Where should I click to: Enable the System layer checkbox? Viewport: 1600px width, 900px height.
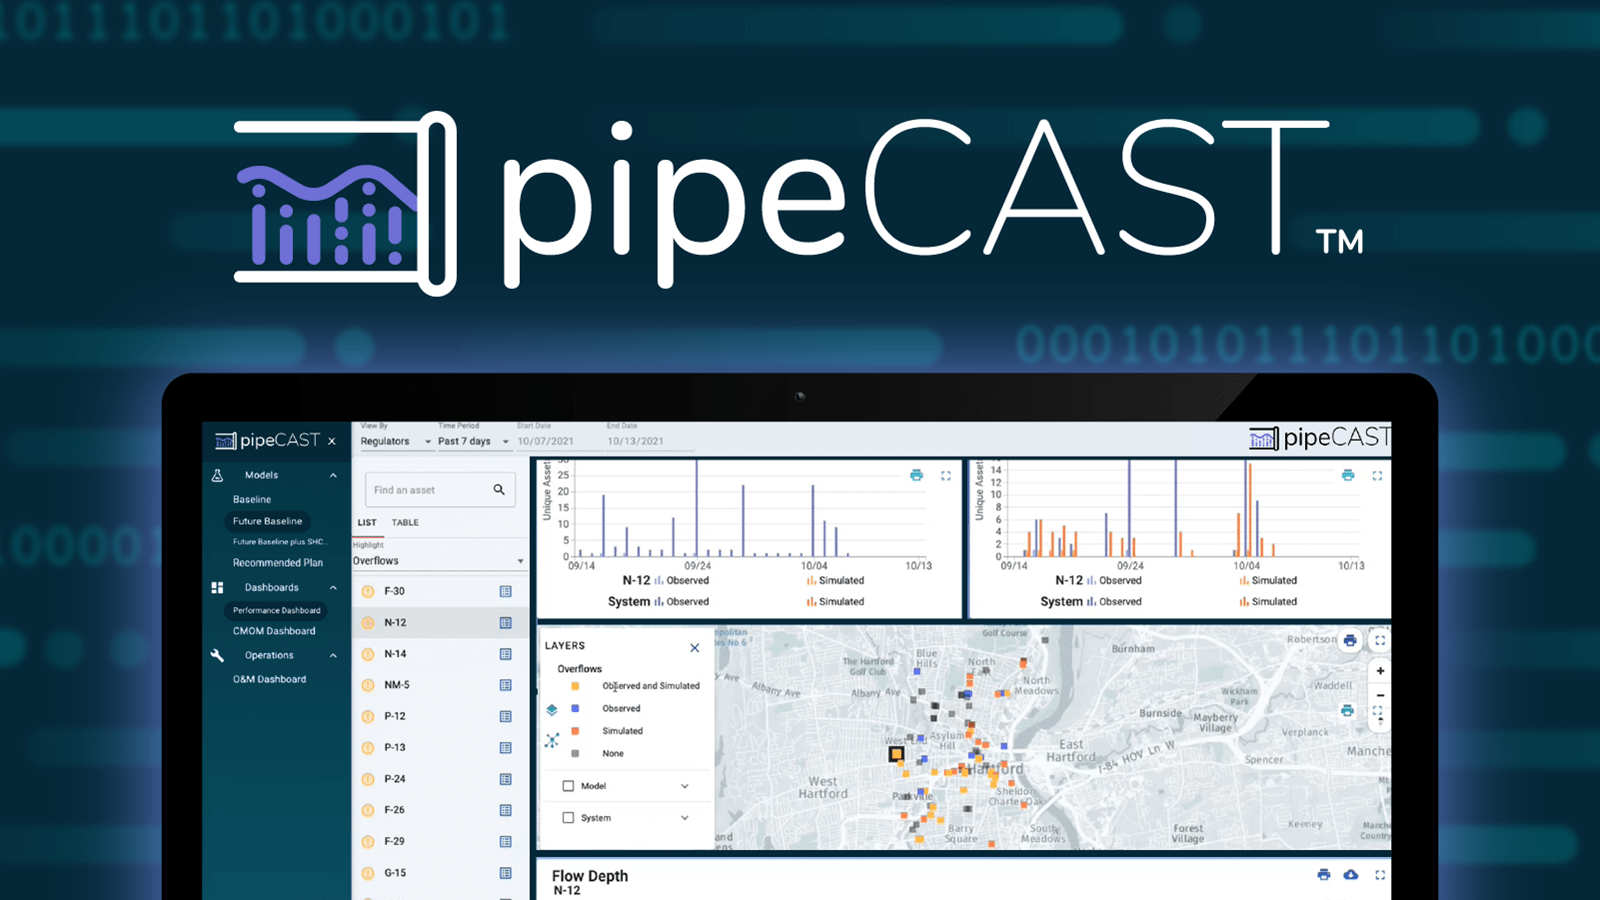click(x=568, y=818)
